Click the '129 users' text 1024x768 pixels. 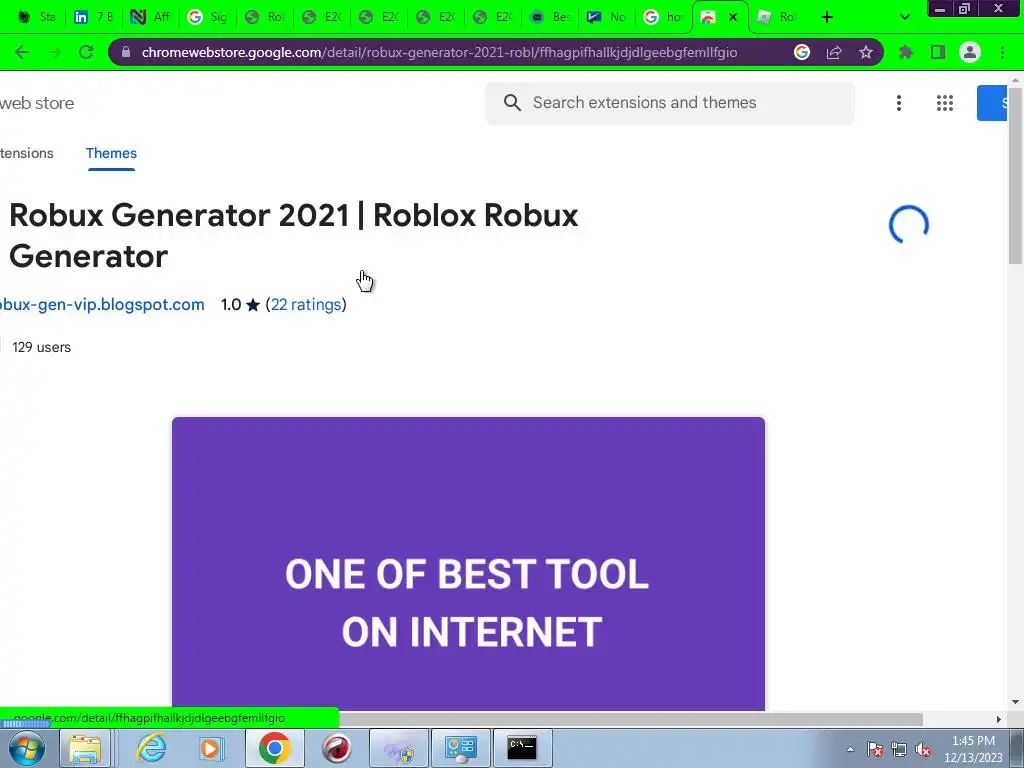pos(41,347)
